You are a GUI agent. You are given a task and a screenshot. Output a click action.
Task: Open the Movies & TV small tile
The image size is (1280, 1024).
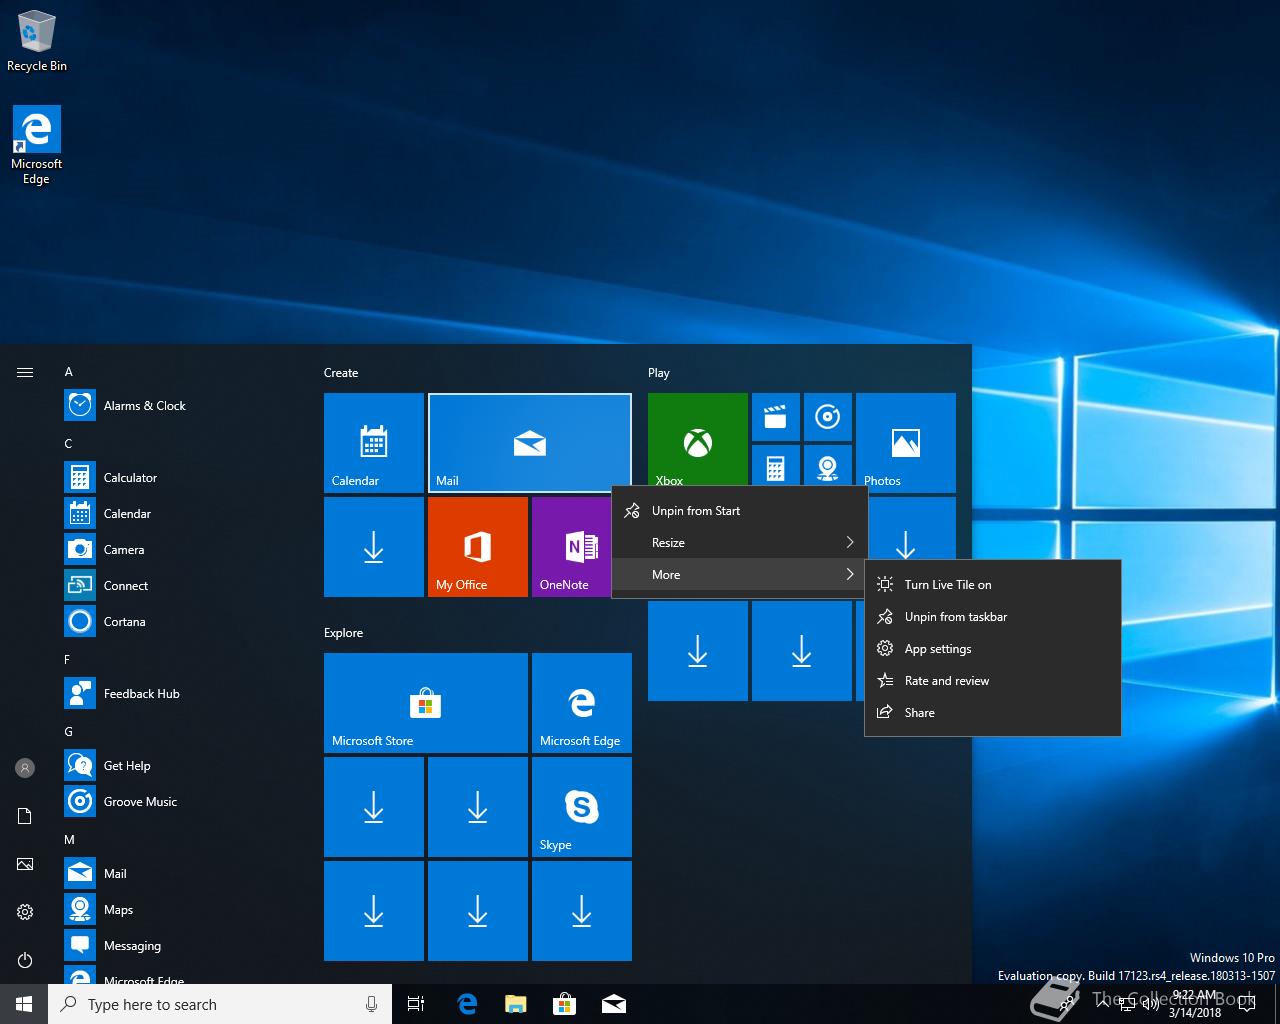pos(776,417)
